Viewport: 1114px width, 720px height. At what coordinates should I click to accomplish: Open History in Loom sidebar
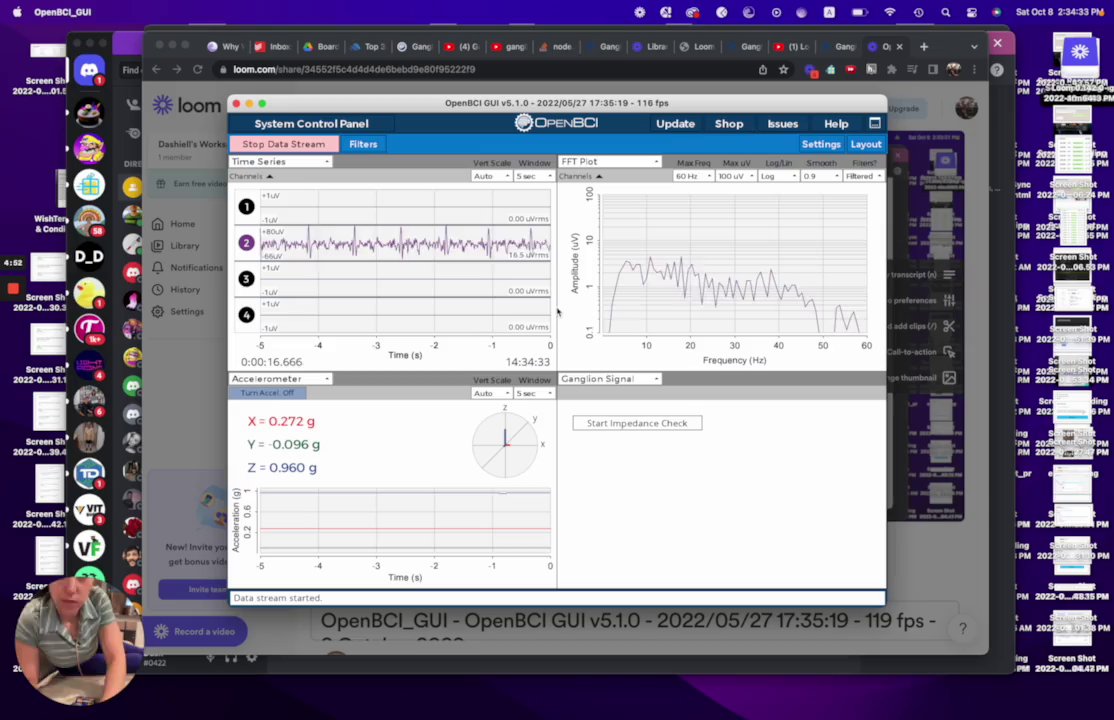click(x=176, y=290)
